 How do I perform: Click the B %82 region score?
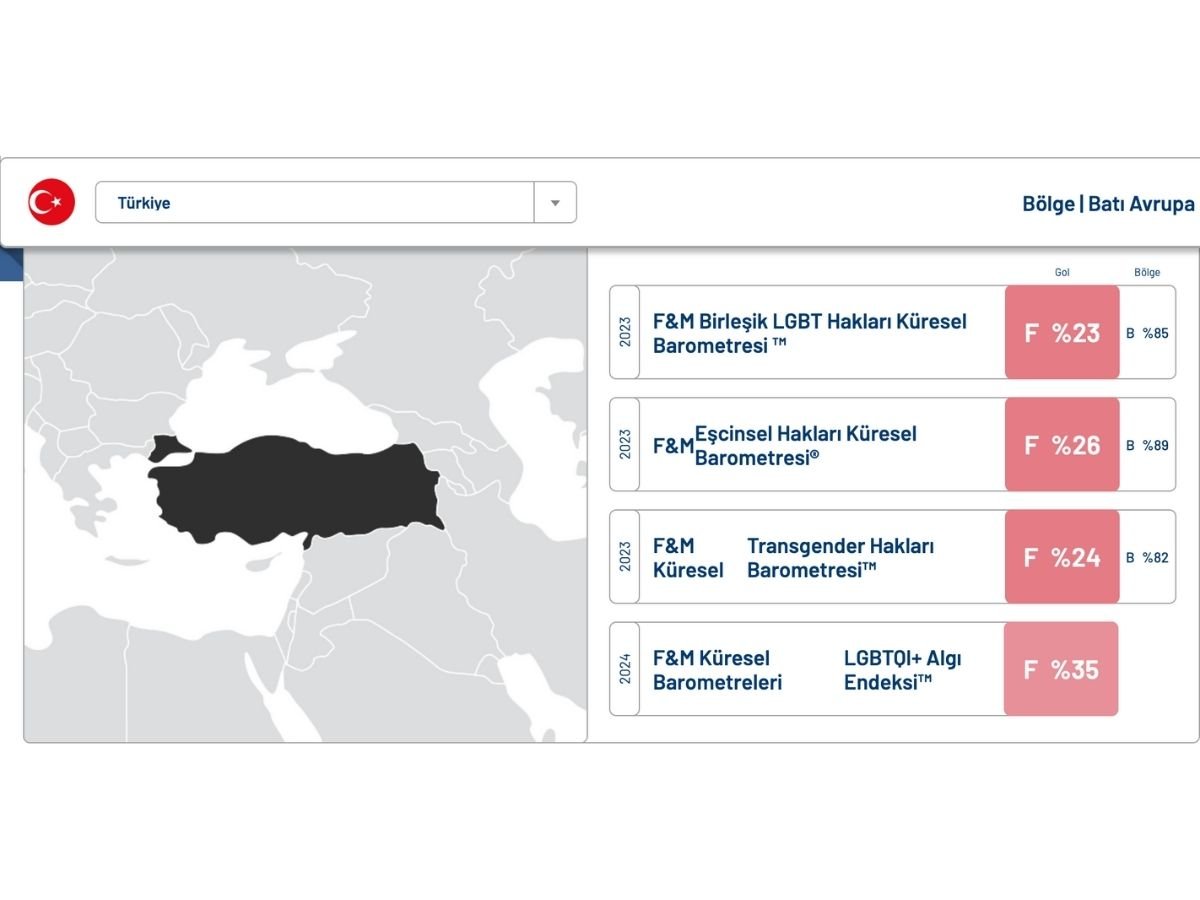[1147, 558]
